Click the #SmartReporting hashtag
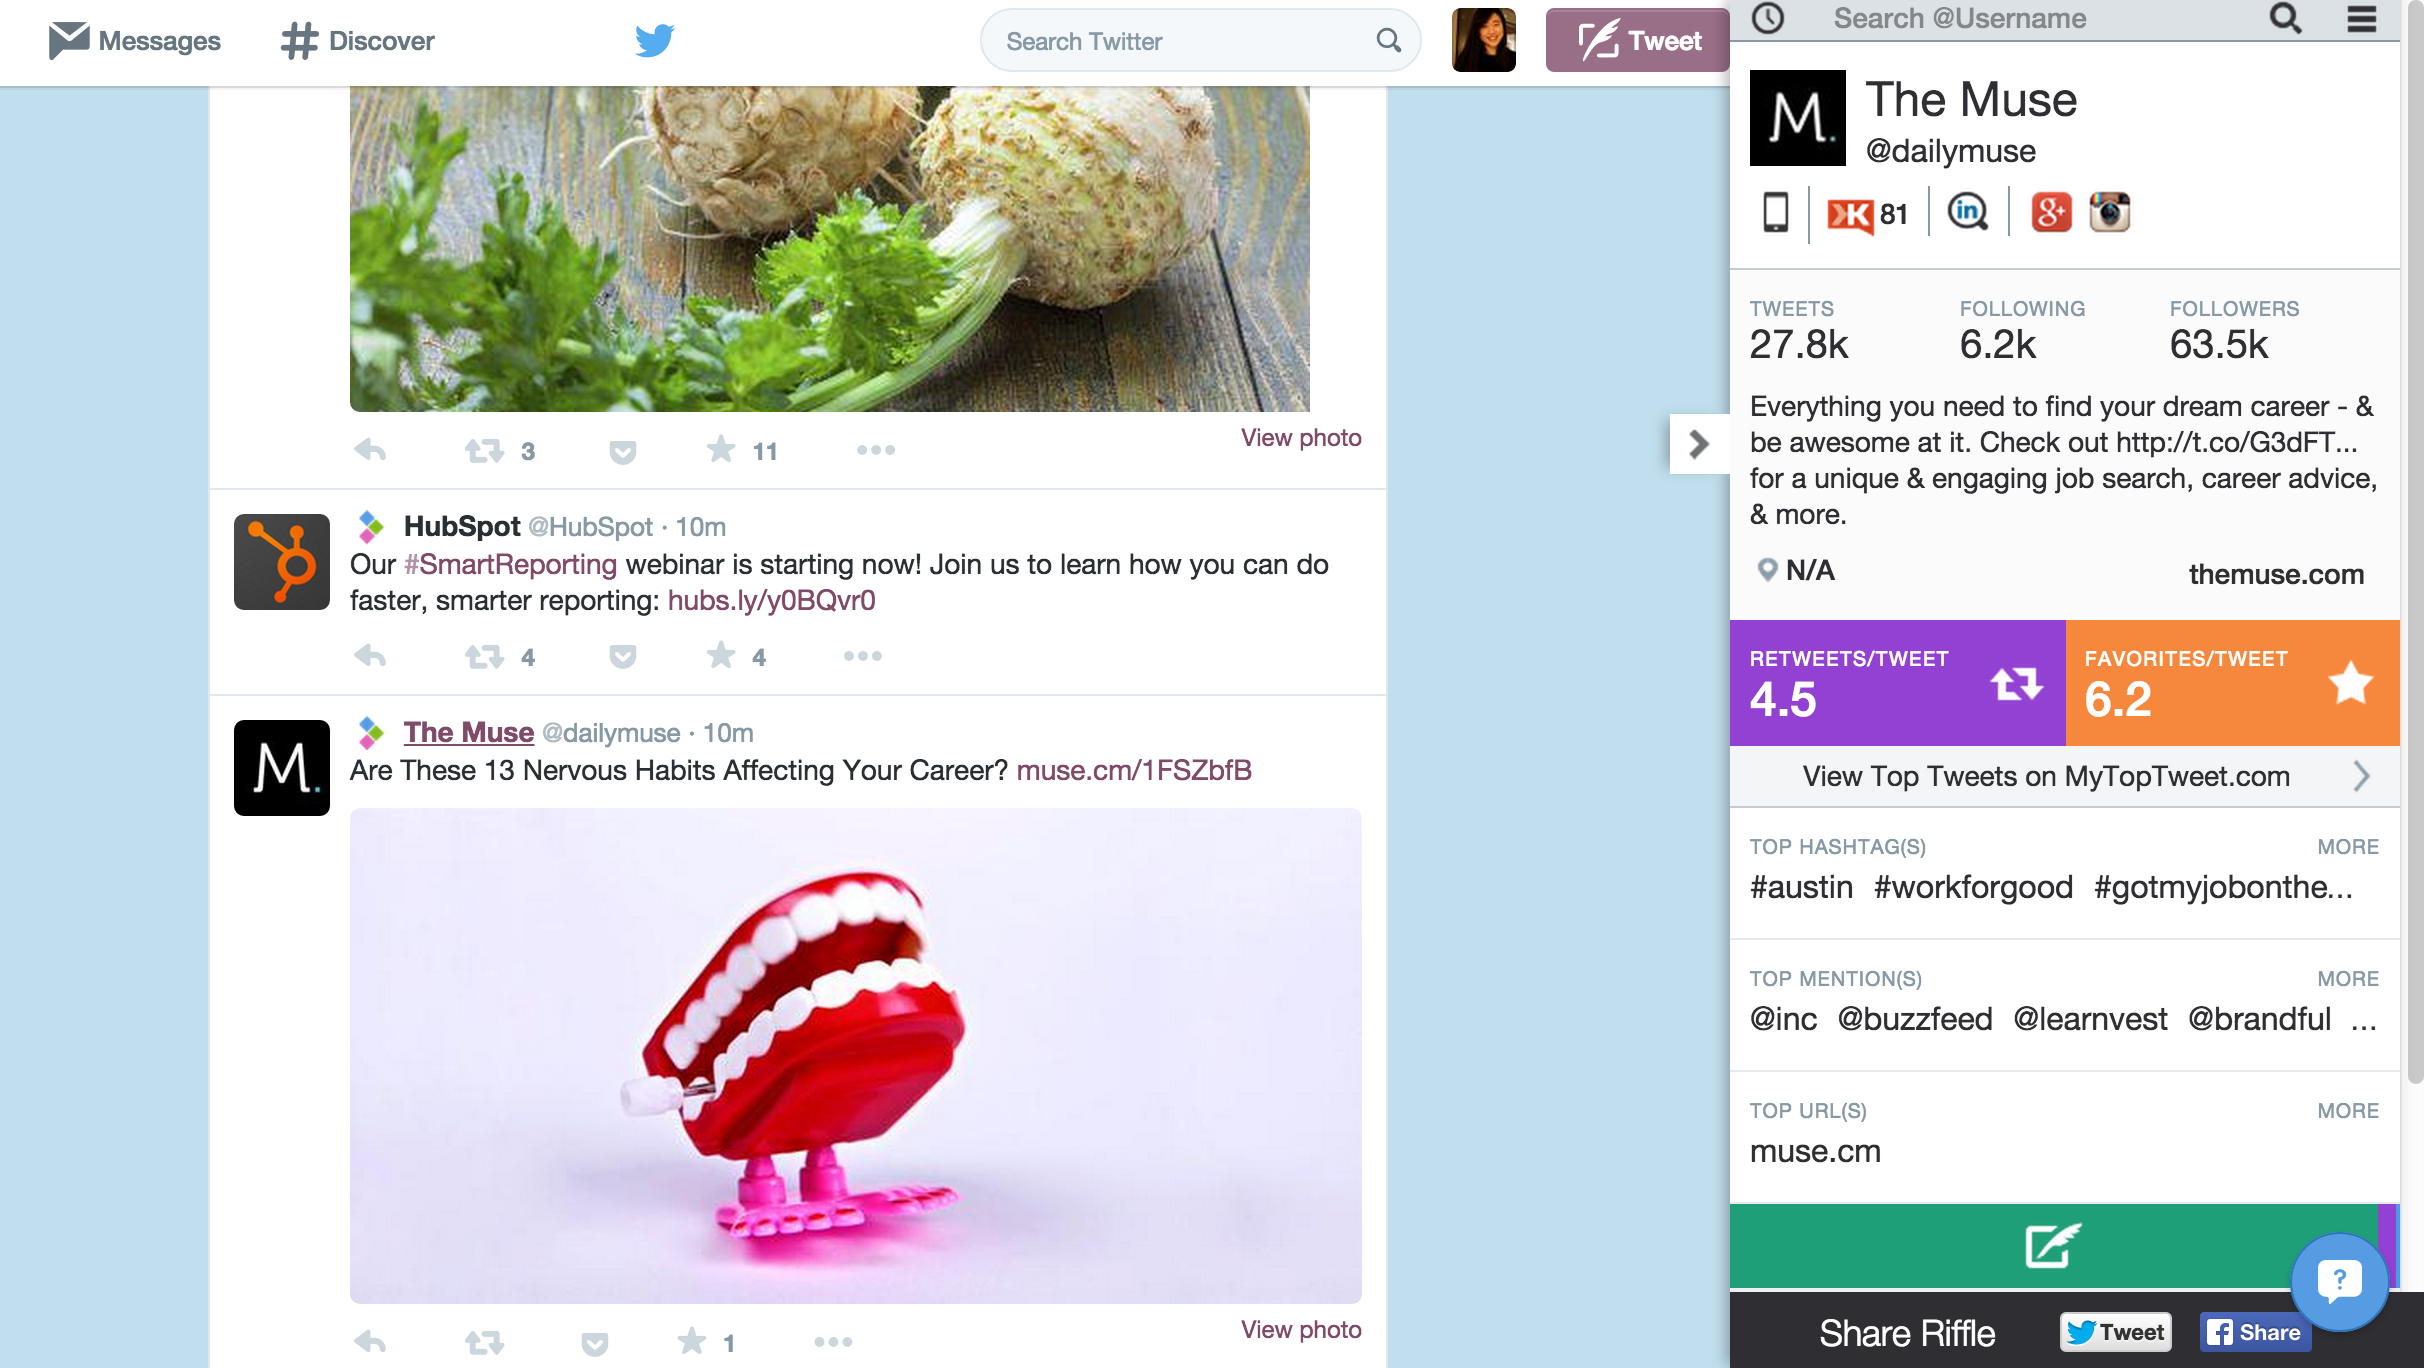Screen dimensions: 2424x1368 coord(510,564)
